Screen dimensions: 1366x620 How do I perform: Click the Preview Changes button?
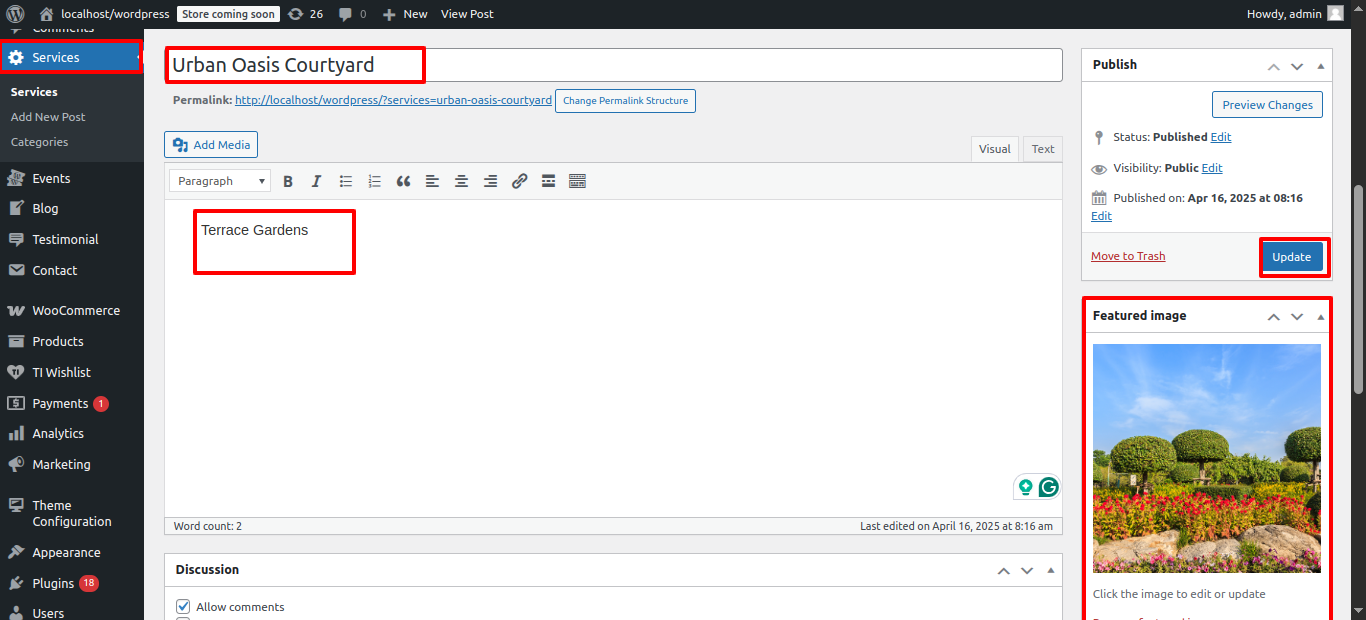coord(1267,105)
